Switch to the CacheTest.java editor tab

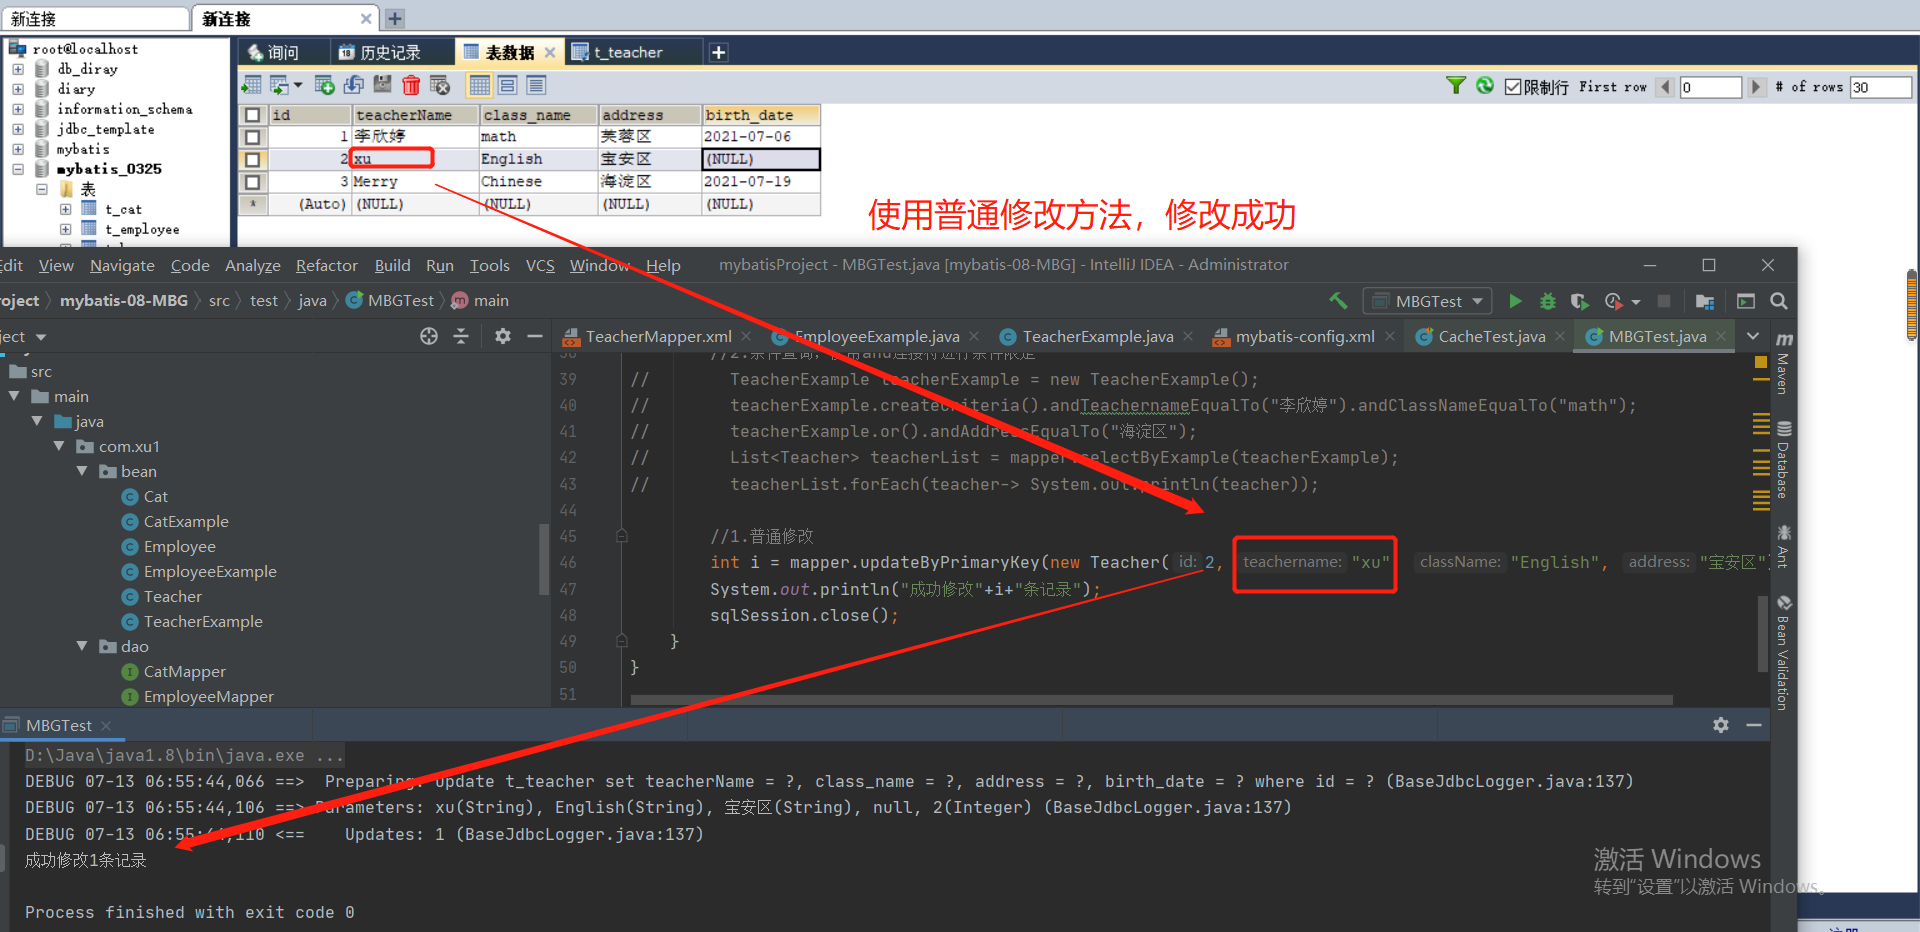tap(1491, 337)
